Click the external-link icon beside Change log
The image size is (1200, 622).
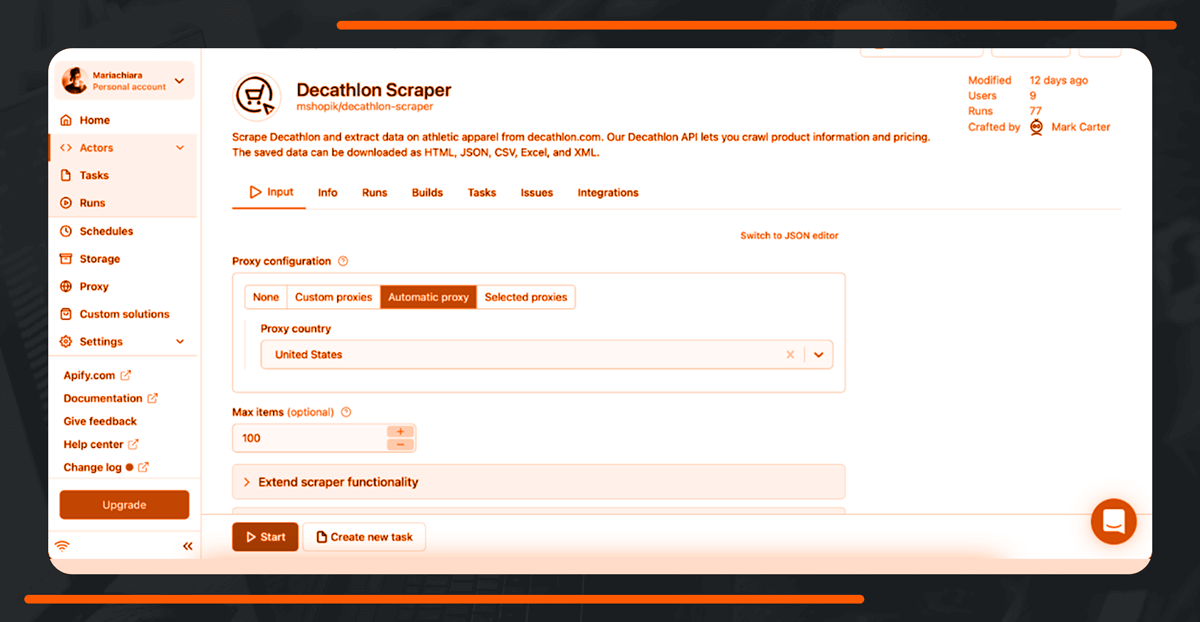pos(143,467)
